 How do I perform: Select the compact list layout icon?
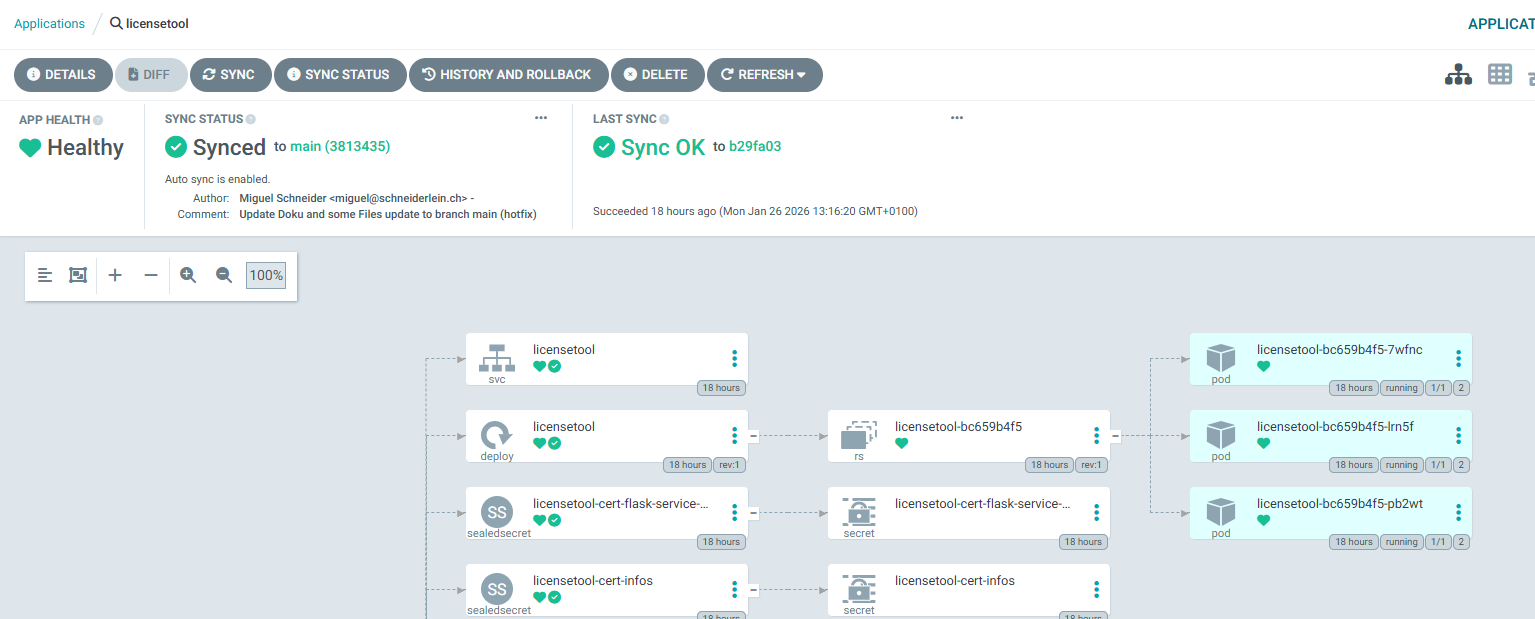point(44,274)
